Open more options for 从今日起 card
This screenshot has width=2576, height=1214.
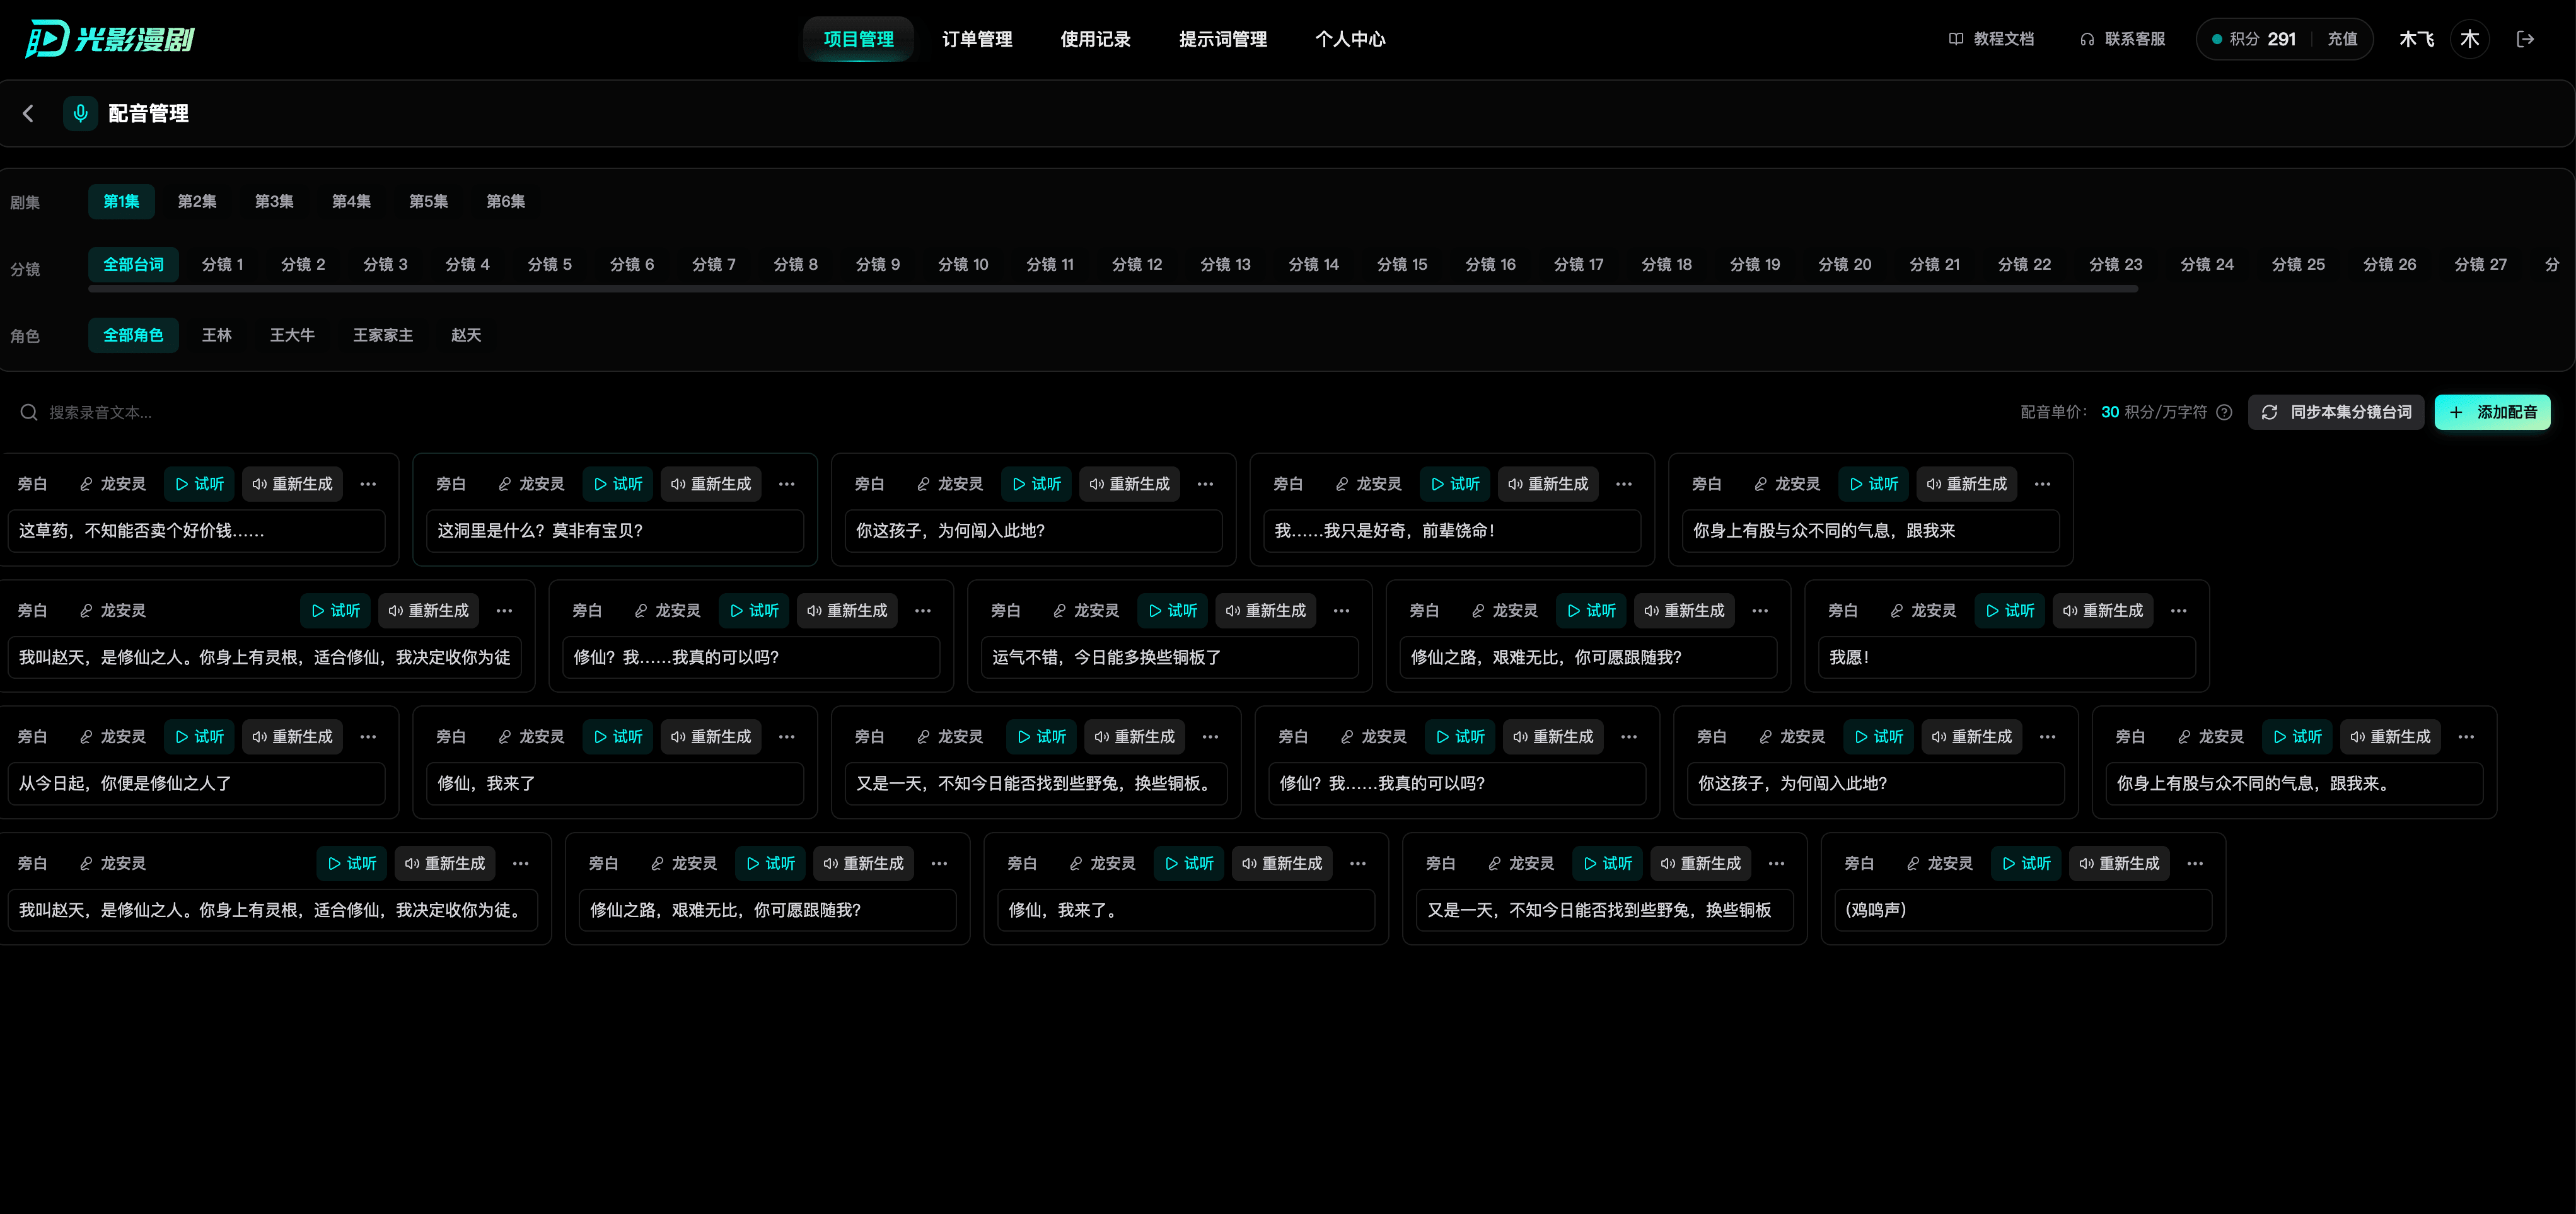coord(368,737)
